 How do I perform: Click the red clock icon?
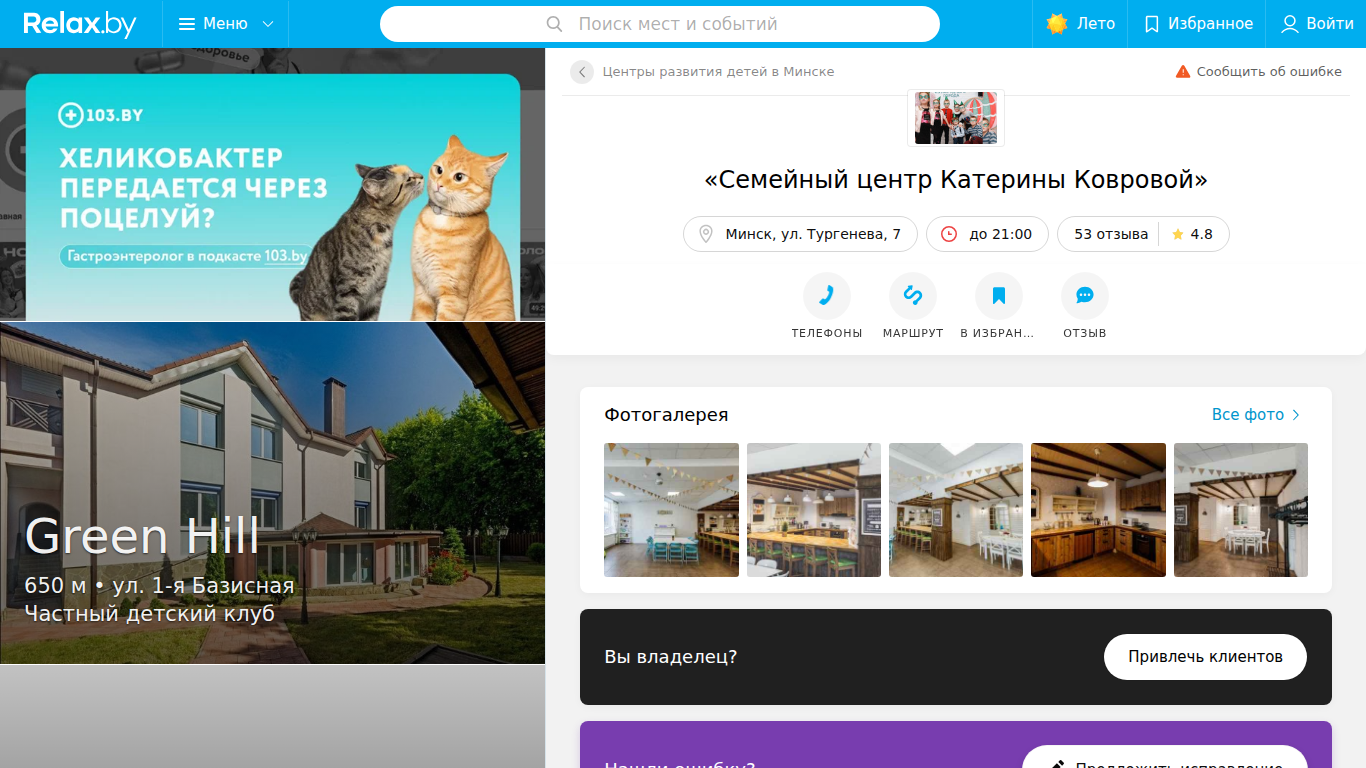[x=949, y=234]
